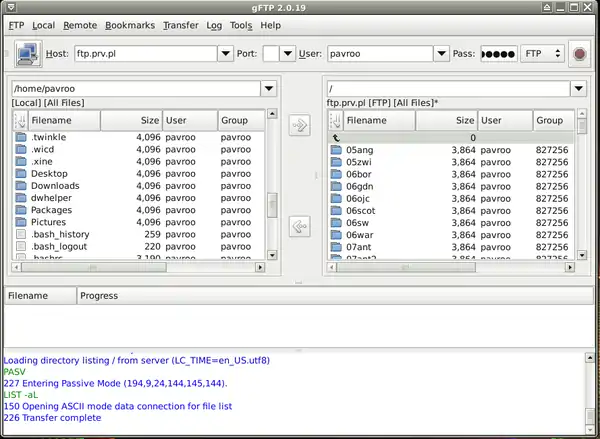Click the upload right-arrow transfer button
Image resolution: width=600 pixels, height=439 pixels.
298,125
